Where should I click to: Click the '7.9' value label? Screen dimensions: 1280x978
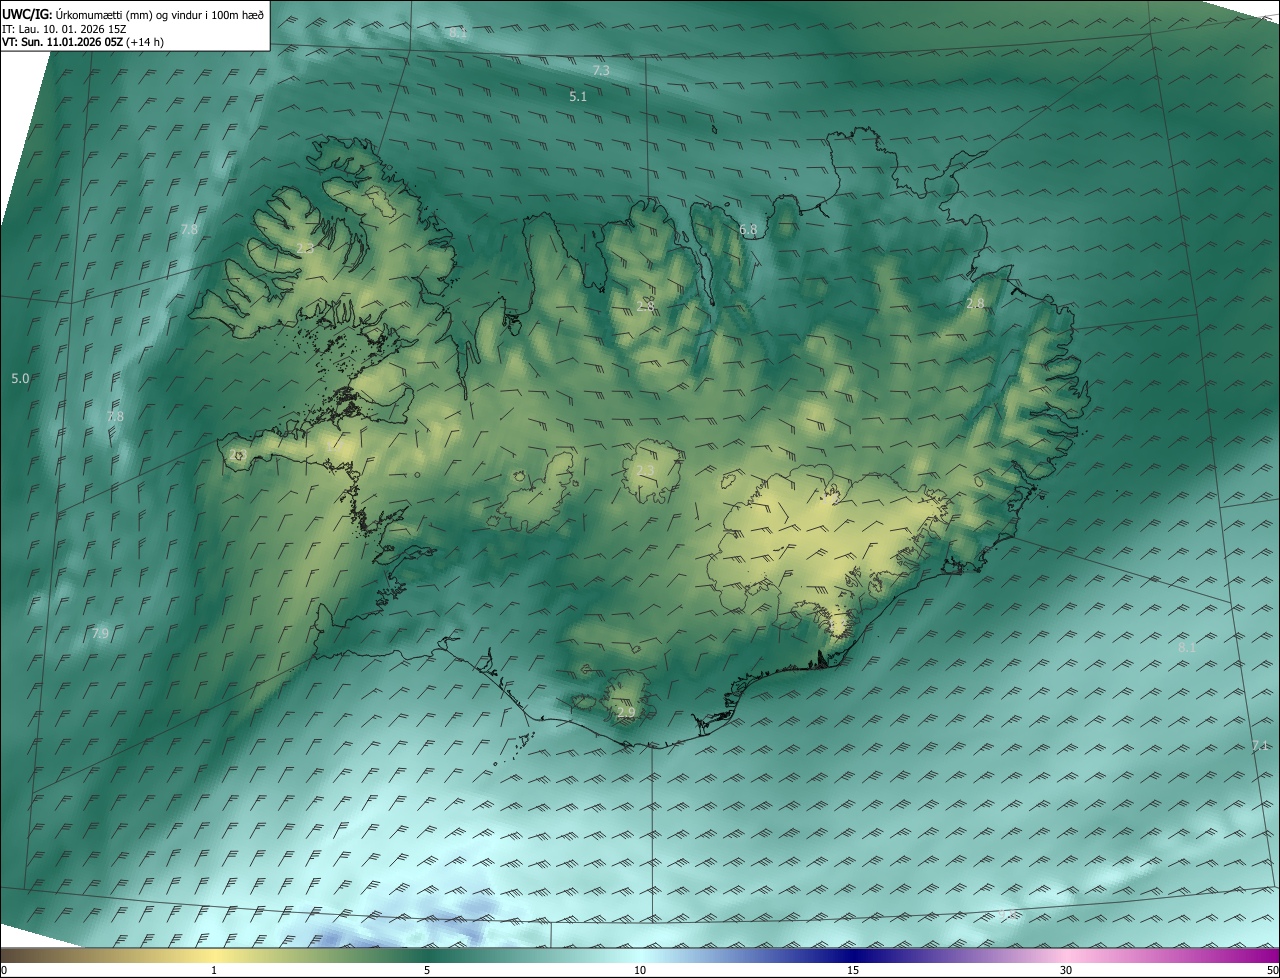tap(100, 634)
